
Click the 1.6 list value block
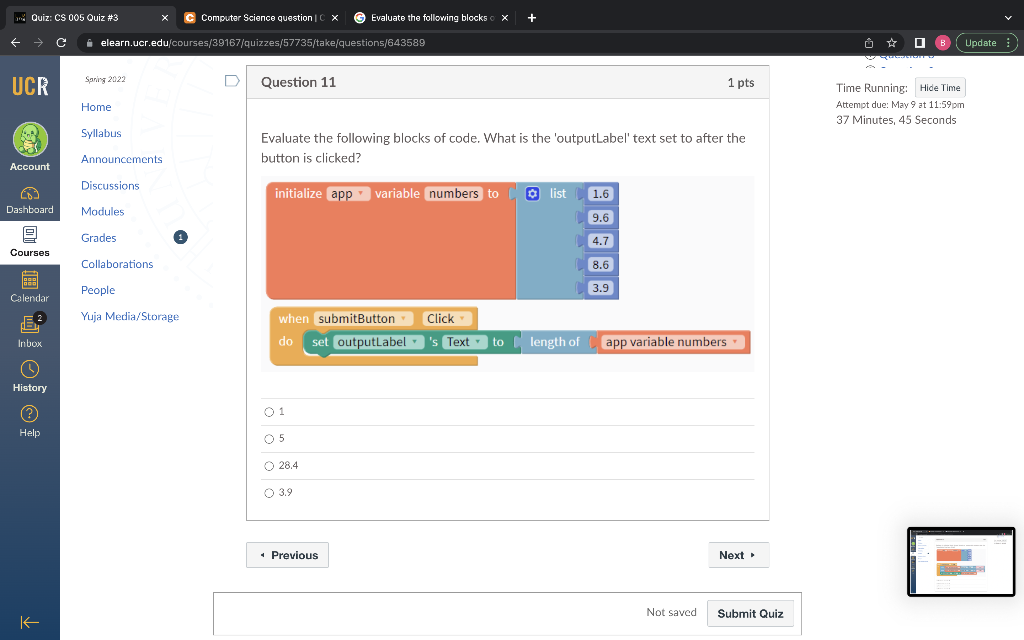click(600, 194)
